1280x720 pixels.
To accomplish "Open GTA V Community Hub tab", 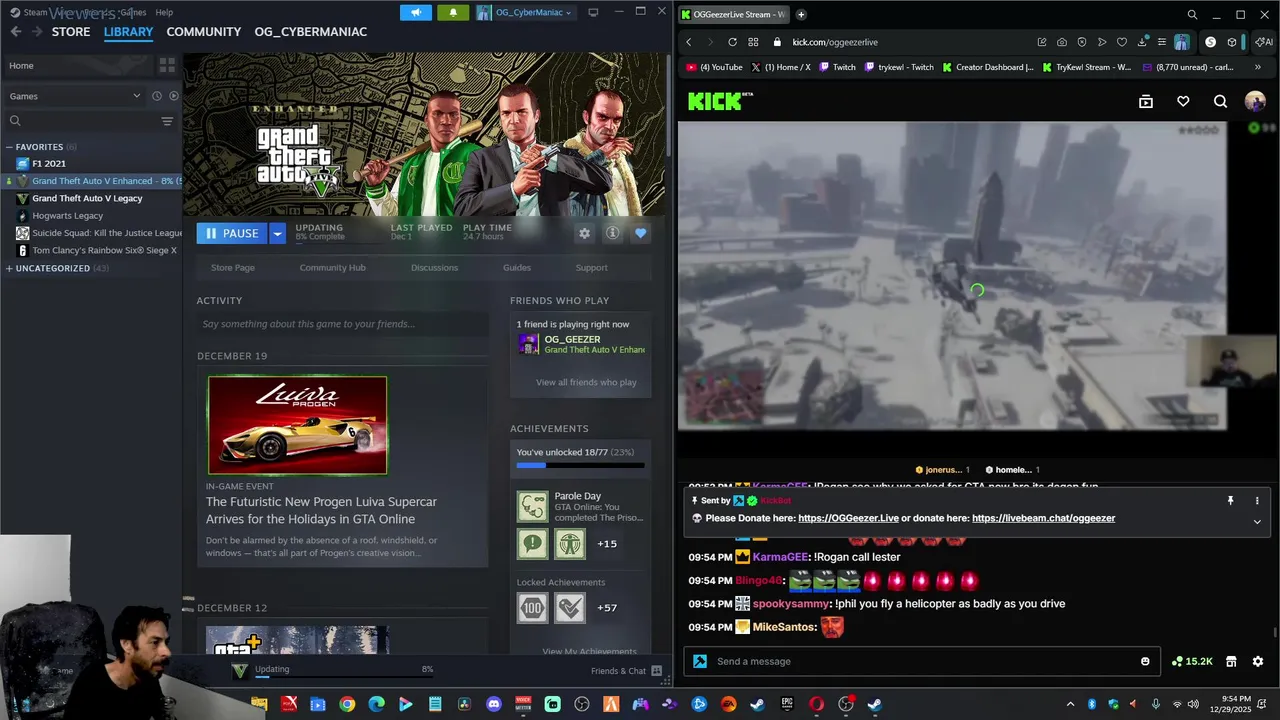I will [x=332, y=267].
